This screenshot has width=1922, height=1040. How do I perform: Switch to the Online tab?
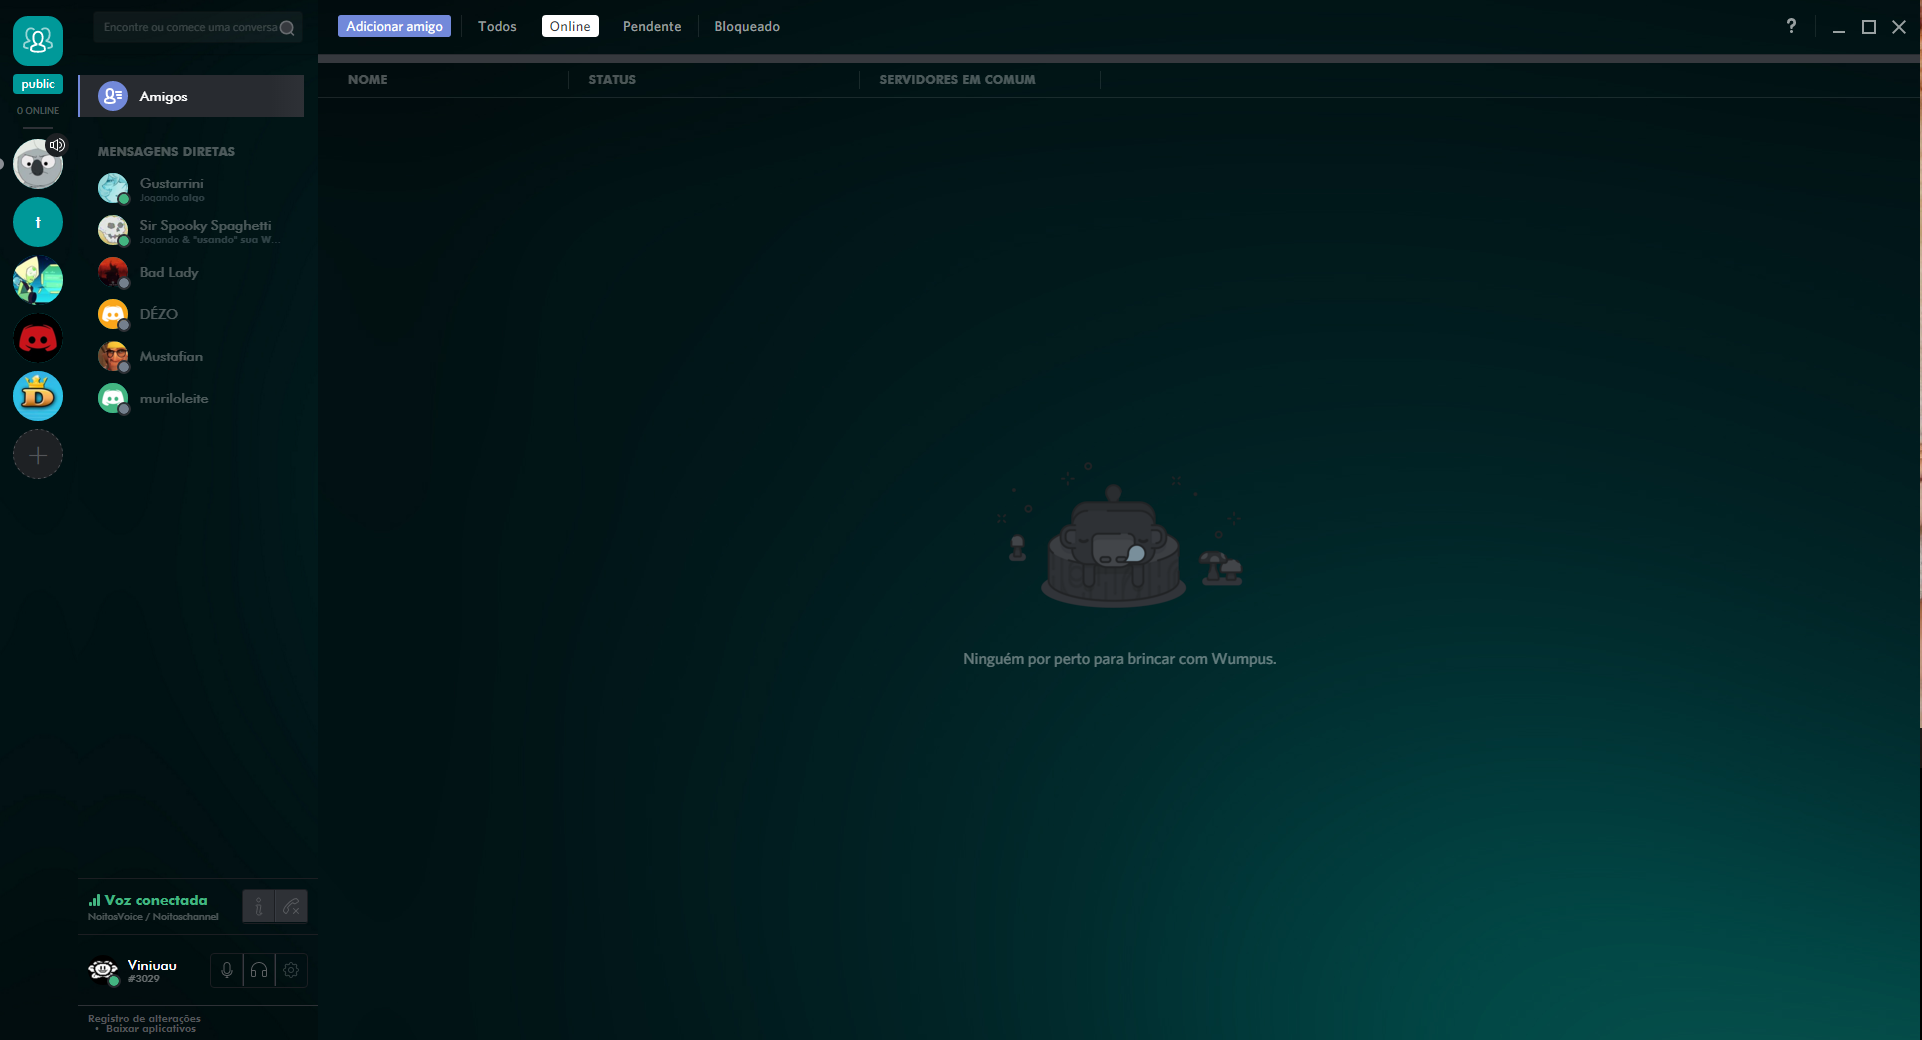[x=570, y=26]
